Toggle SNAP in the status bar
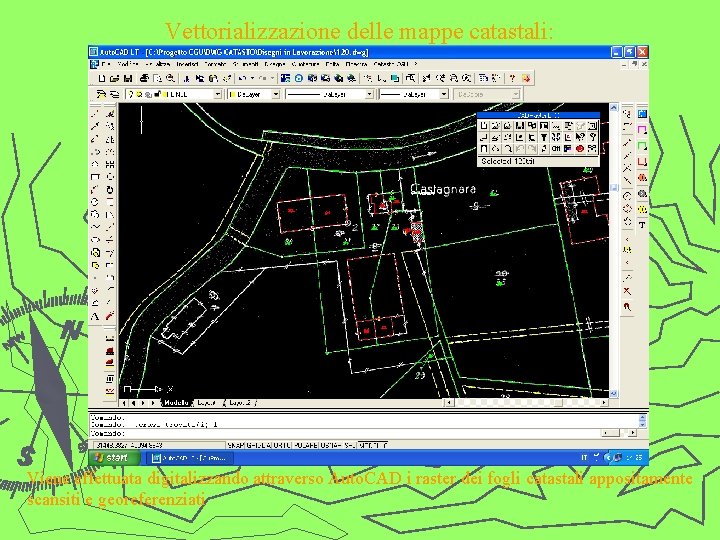Screen dimensions: 720x540 (x=236, y=445)
